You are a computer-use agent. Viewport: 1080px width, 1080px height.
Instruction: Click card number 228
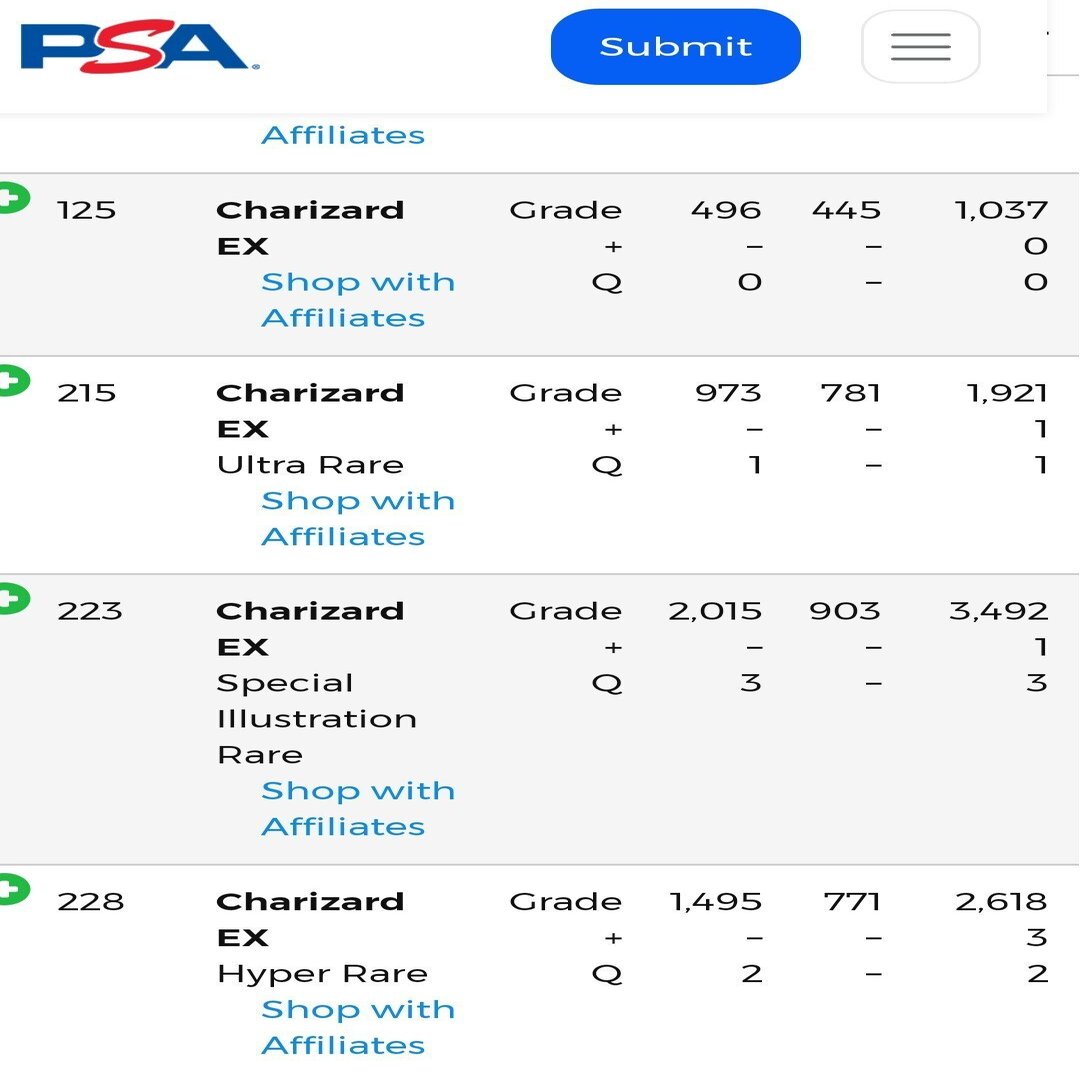[x=91, y=902]
